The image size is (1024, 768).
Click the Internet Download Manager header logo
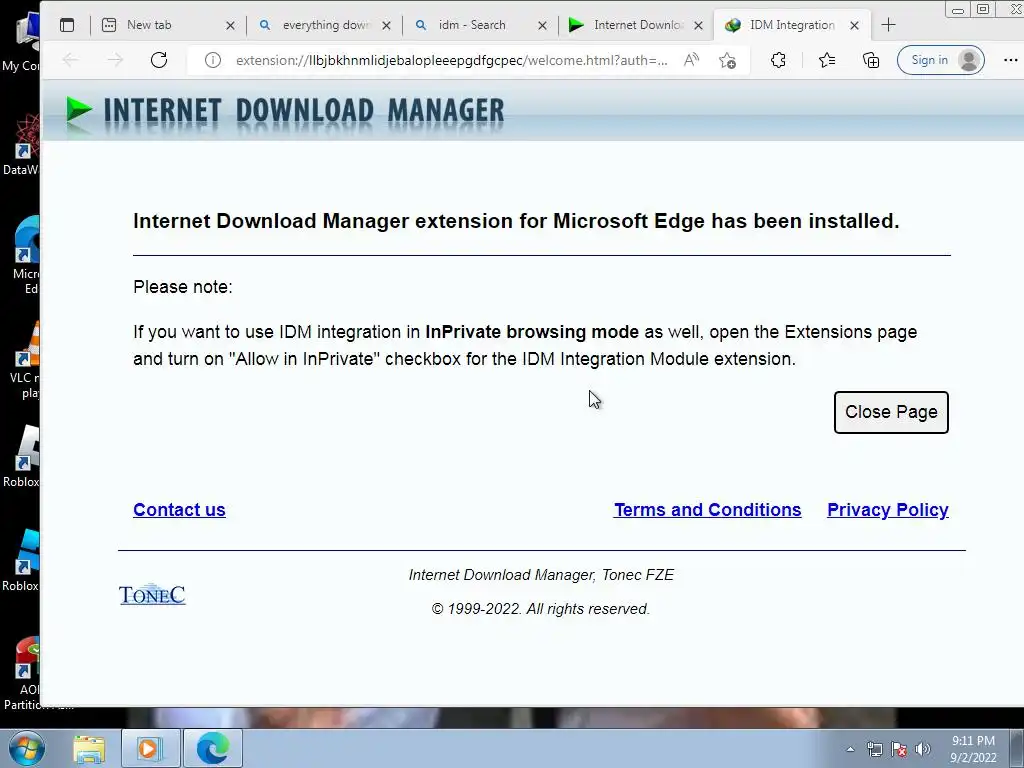(285, 111)
